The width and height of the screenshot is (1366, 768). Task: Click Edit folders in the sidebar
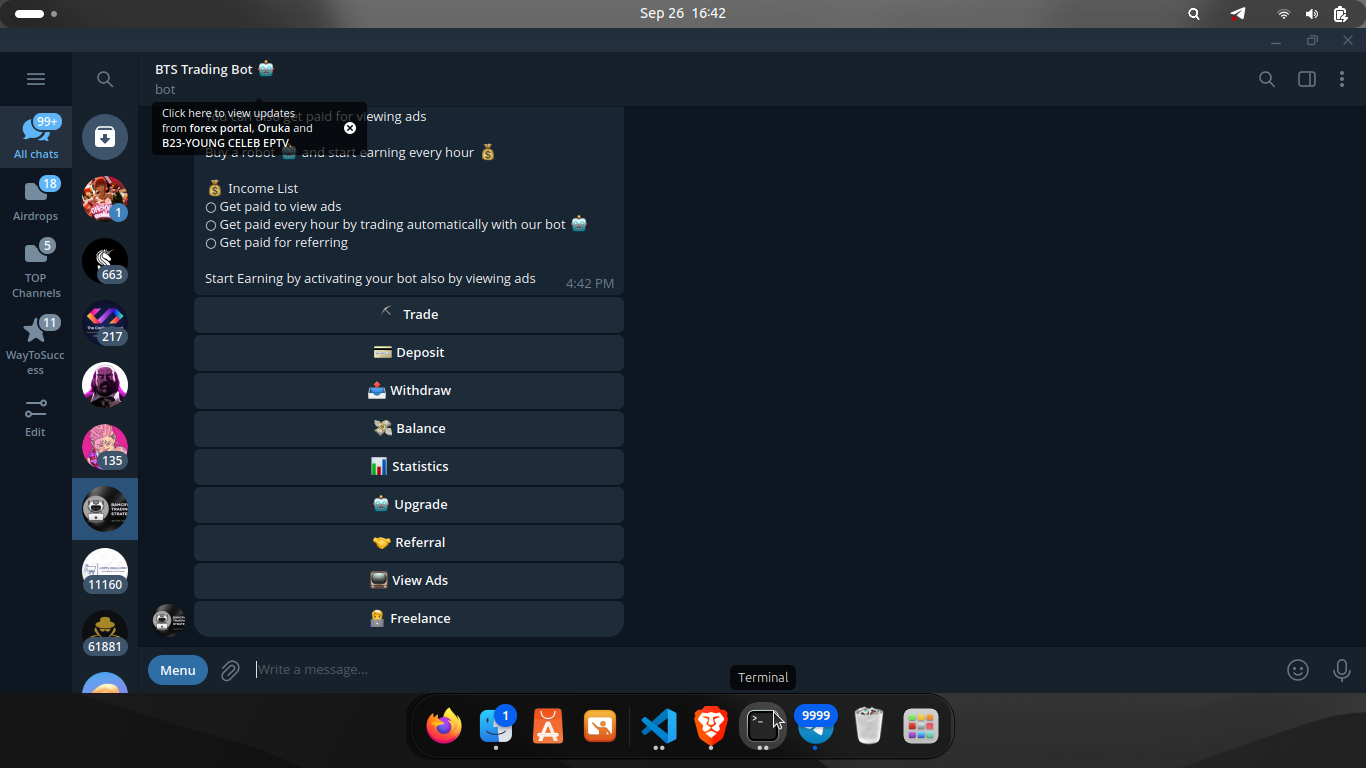[x=36, y=417]
